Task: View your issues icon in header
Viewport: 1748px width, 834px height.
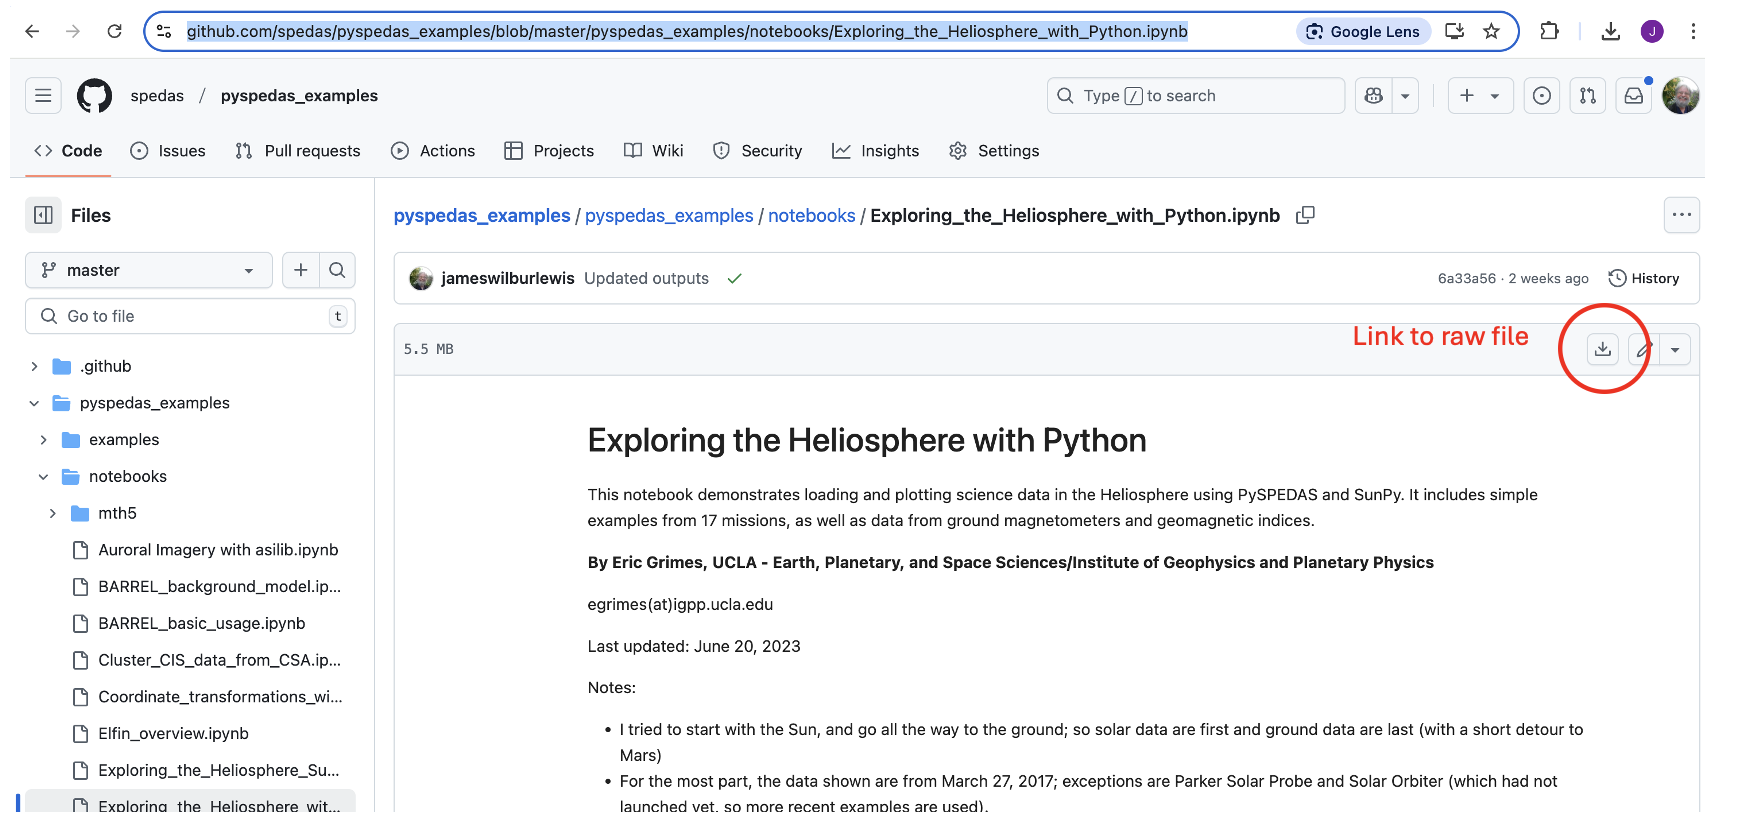Action: click(1542, 95)
